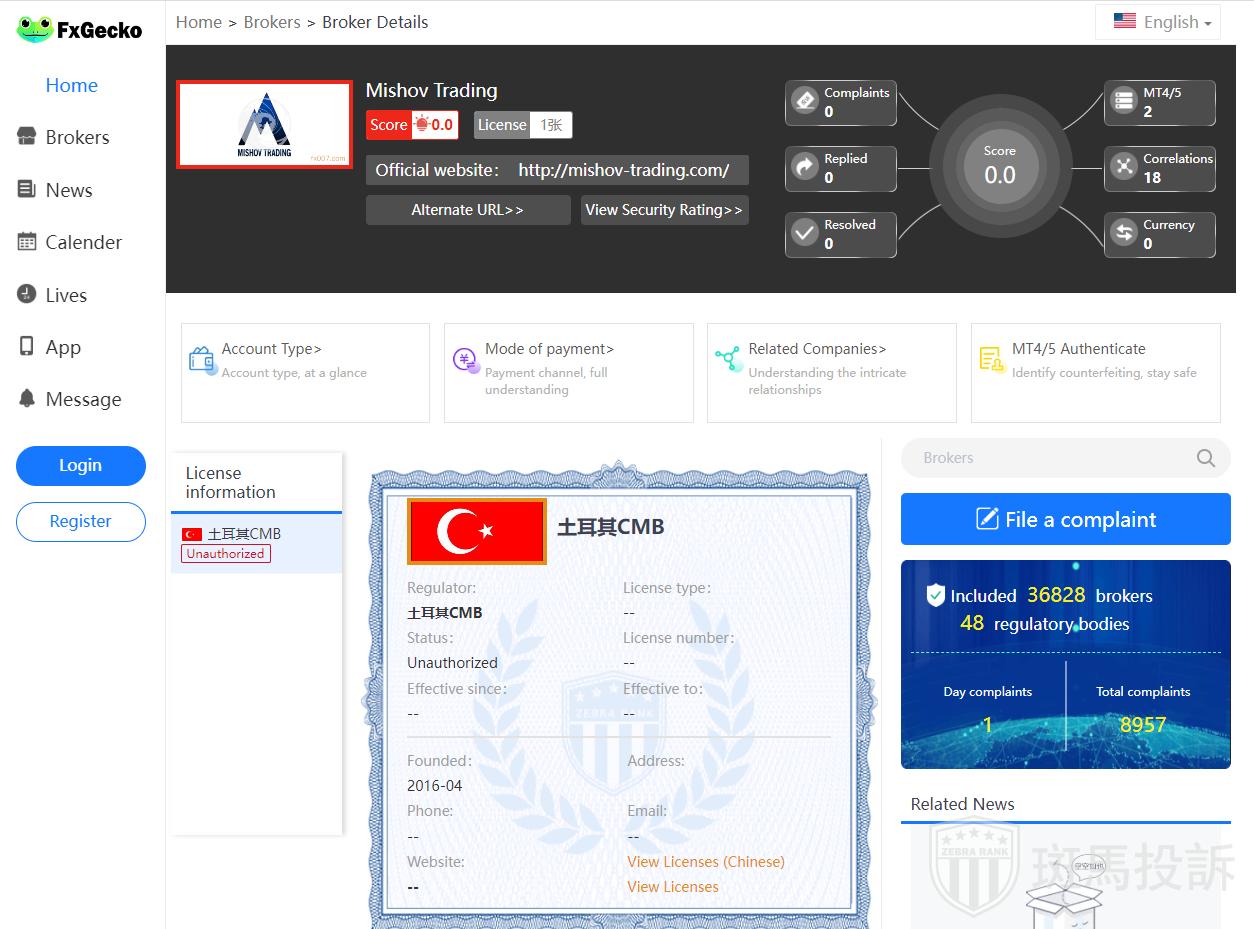Click the Complaints ticket icon

805,101
